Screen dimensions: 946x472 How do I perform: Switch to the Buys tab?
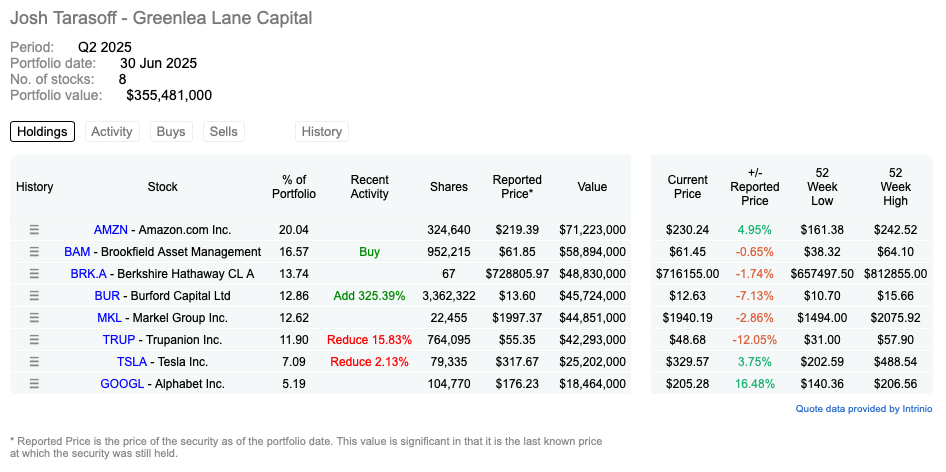171,132
